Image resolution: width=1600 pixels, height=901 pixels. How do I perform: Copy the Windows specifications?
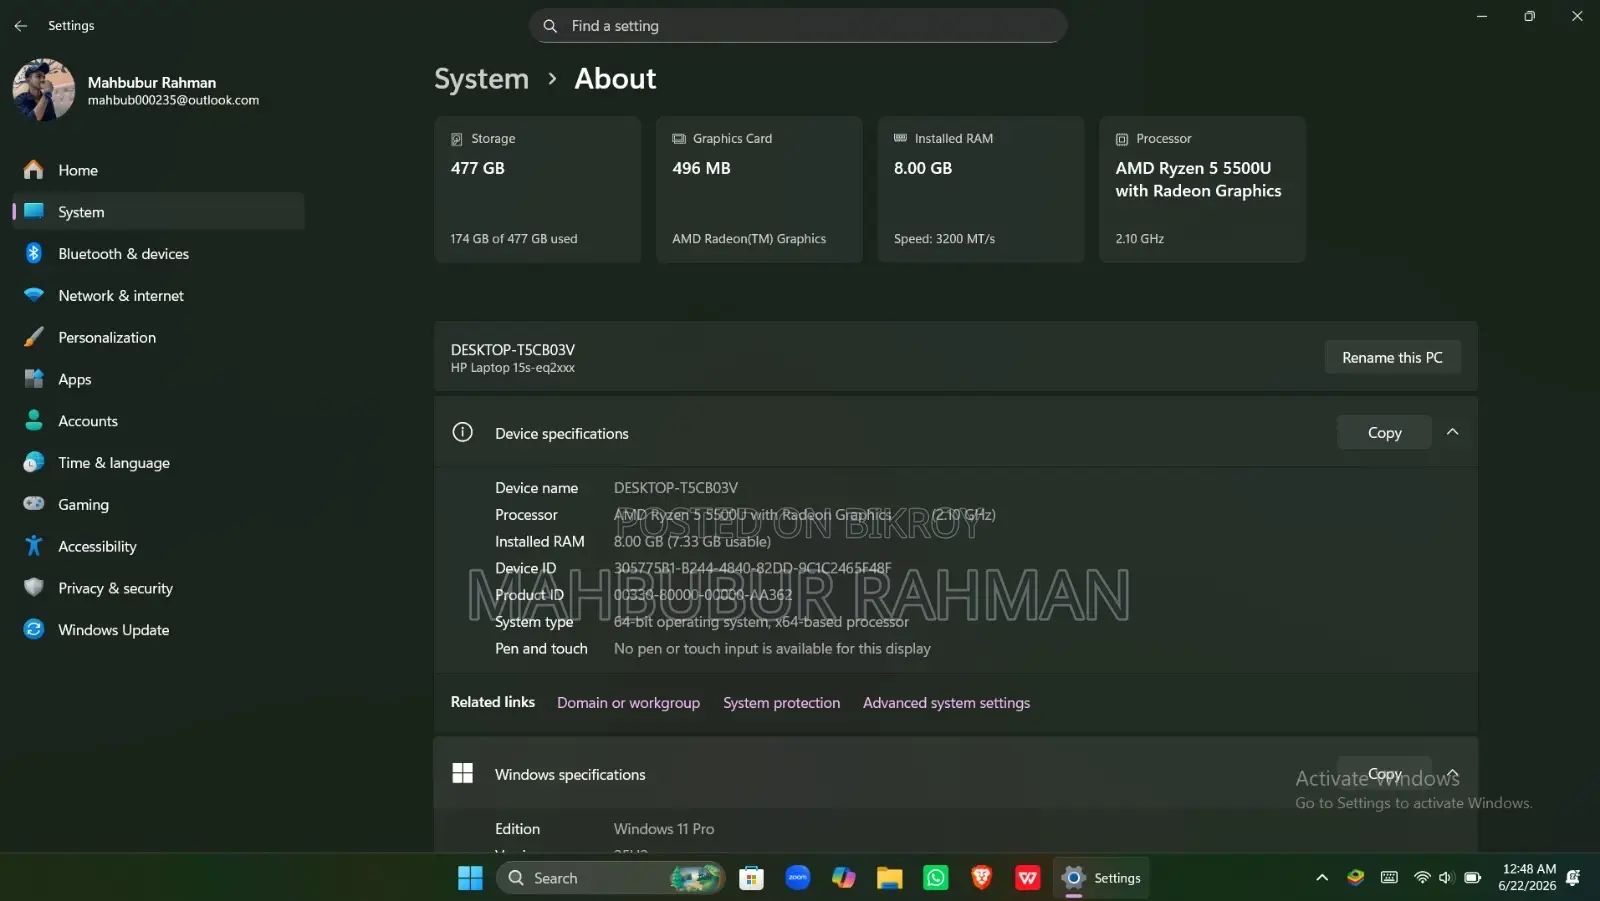click(1384, 774)
